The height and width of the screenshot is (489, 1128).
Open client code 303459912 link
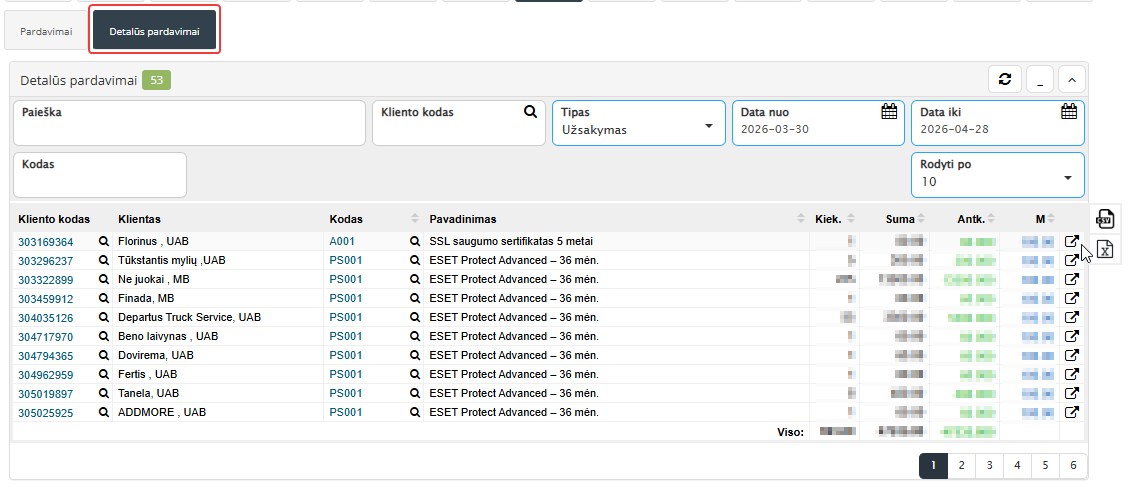(x=46, y=298)
